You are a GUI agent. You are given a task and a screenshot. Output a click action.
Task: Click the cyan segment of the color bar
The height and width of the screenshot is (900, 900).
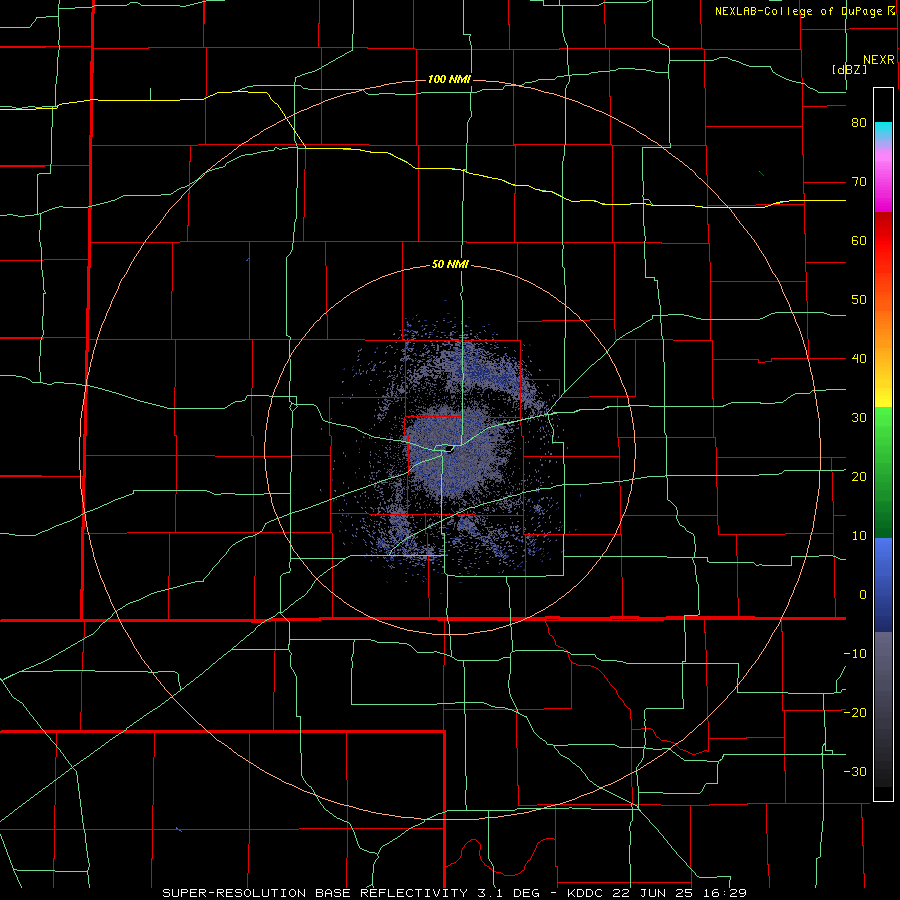(x=883, y=132)
